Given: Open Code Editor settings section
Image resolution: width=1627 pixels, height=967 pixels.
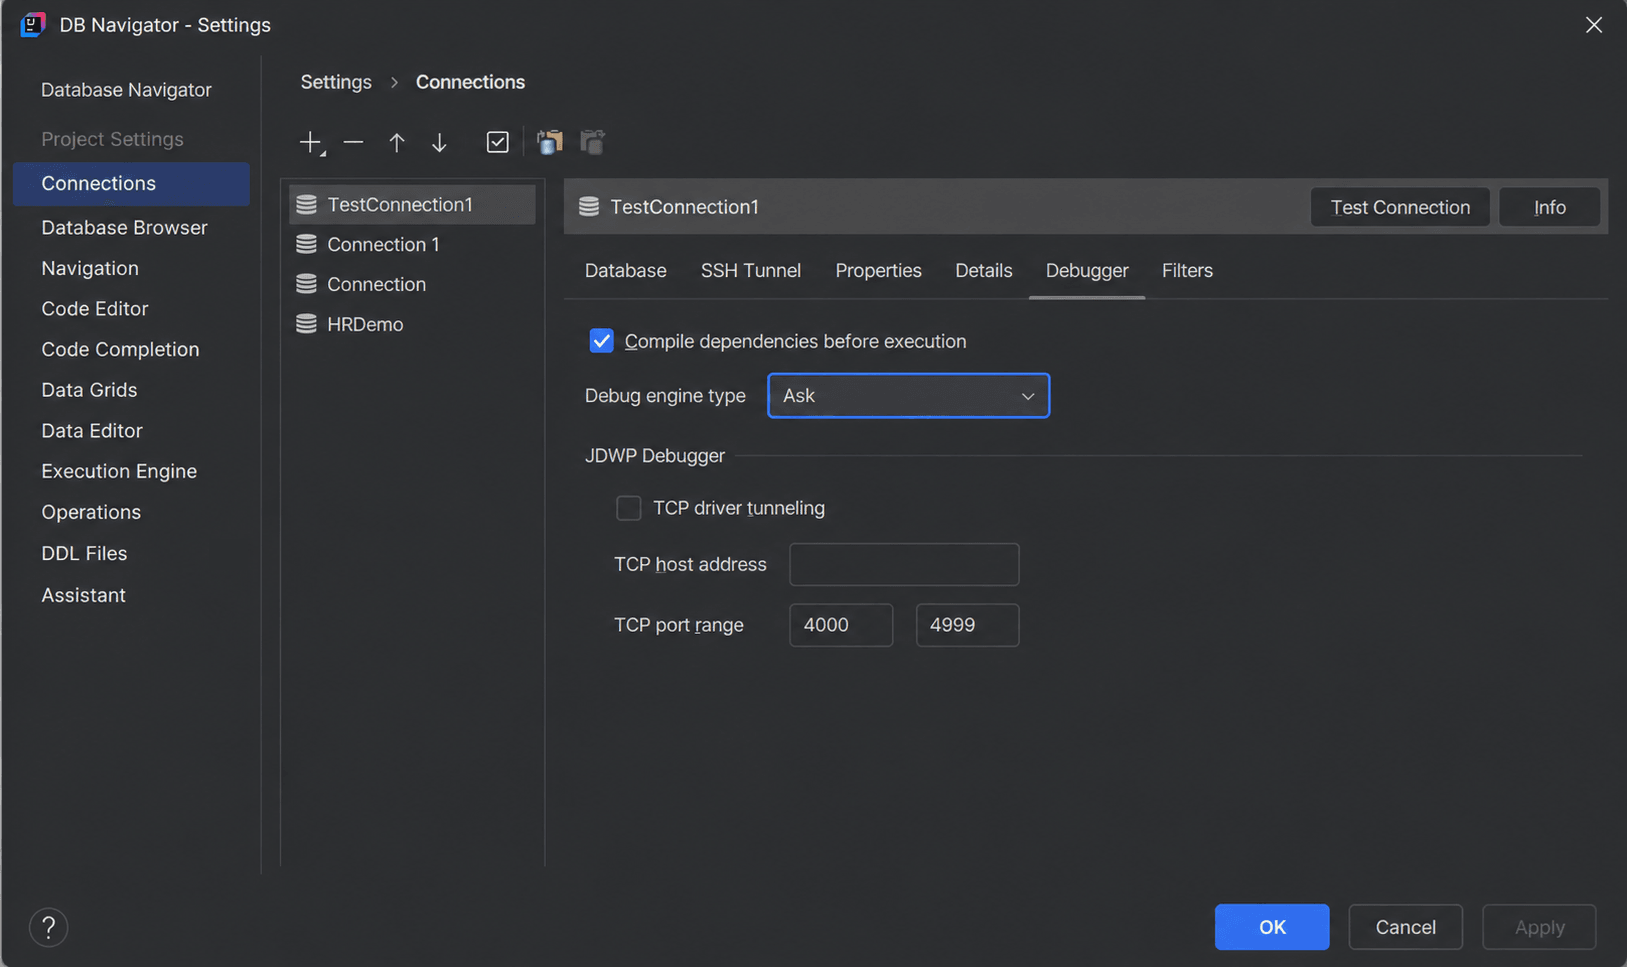Looking at the screenshot, I should click(95, 309).
